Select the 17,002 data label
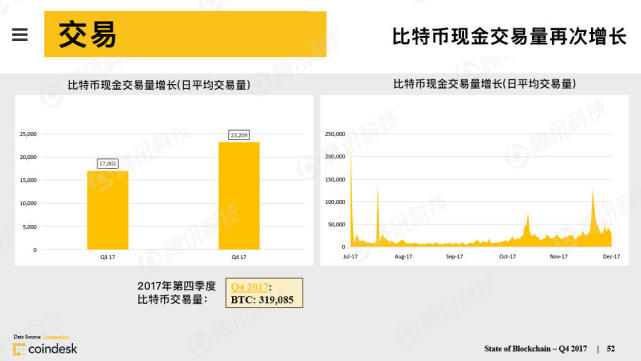The width and height of the screenshot is (641, 361). click(108, 164)
